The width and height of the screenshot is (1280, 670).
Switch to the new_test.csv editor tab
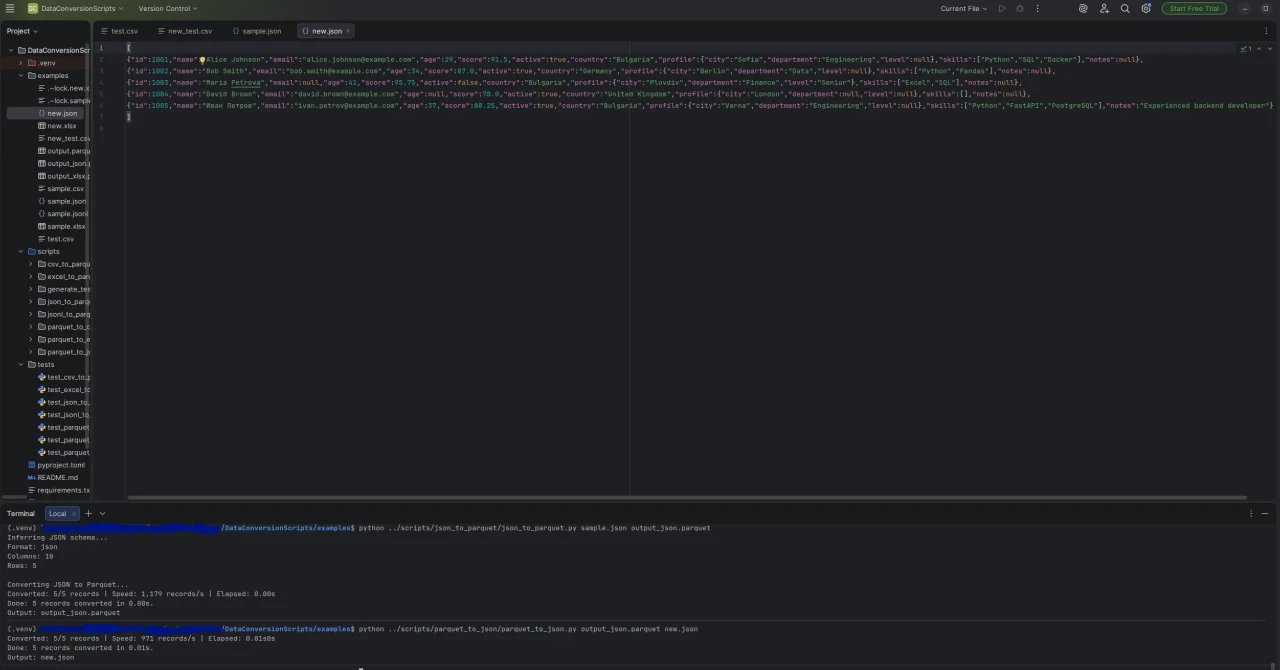click(185, 31)
